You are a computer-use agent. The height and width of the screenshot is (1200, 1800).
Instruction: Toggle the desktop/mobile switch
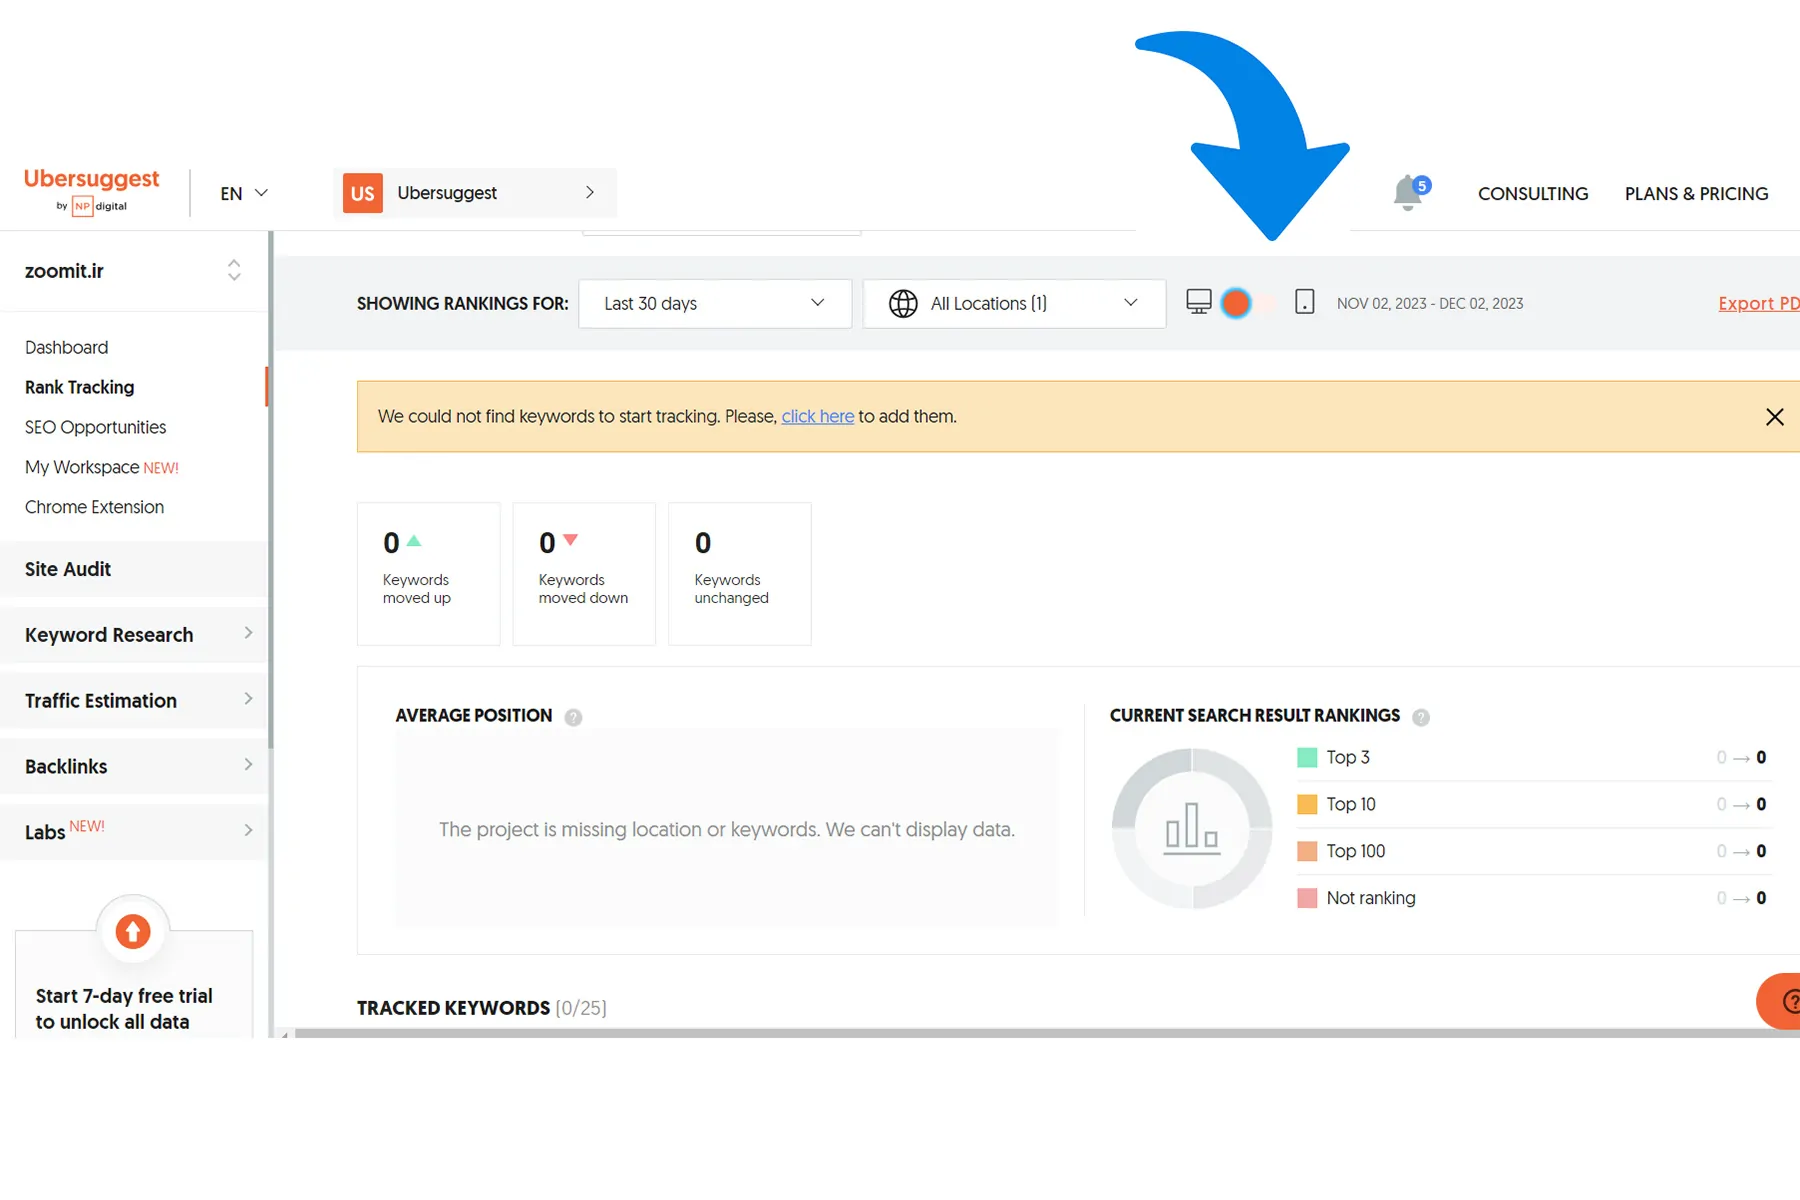(x=1250, y=303)
